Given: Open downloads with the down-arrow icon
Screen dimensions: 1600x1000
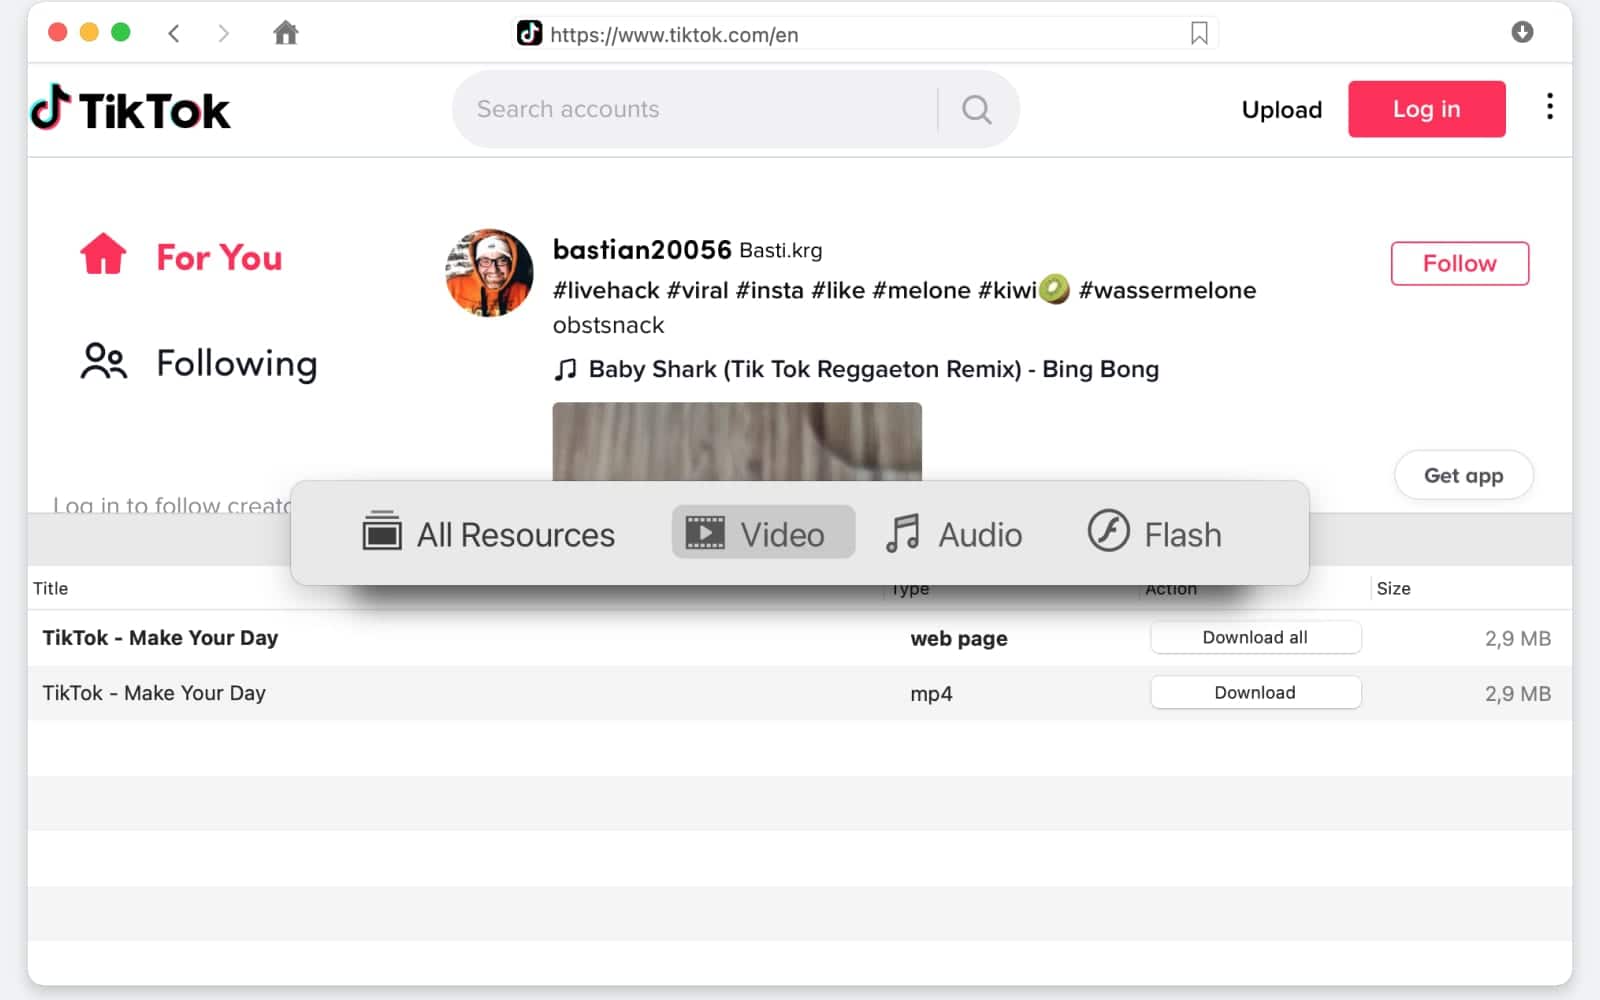Looking at the screenshot, I should point(1522,32).
